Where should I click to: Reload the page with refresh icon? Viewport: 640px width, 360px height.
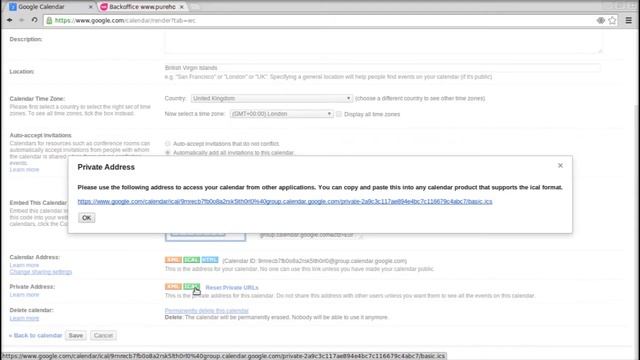(x=34, y=20)
